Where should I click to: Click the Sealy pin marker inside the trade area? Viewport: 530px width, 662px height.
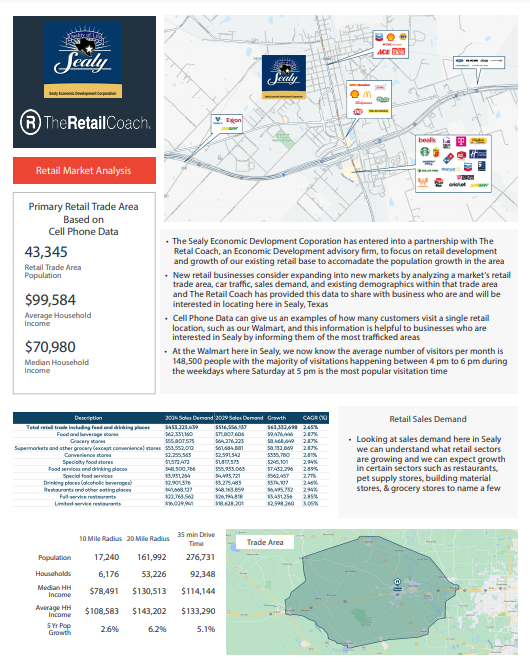[397, 585]
